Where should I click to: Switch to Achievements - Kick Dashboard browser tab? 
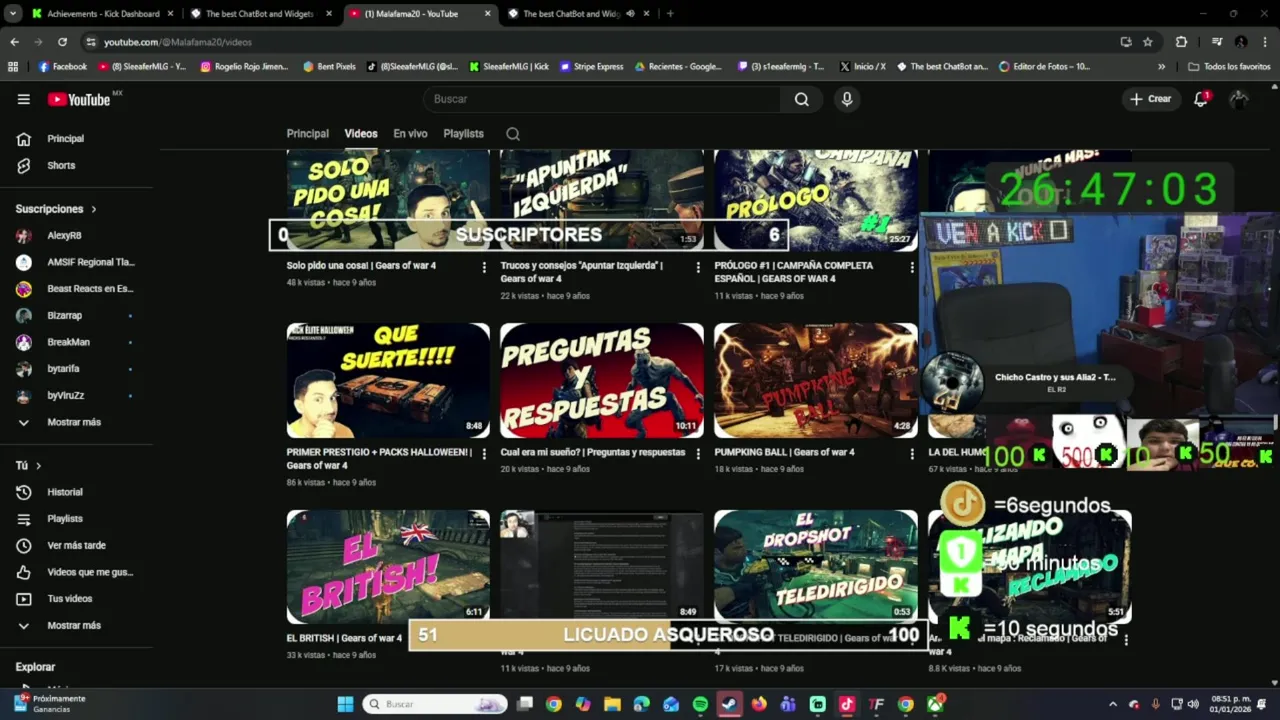tap(102, 14)
